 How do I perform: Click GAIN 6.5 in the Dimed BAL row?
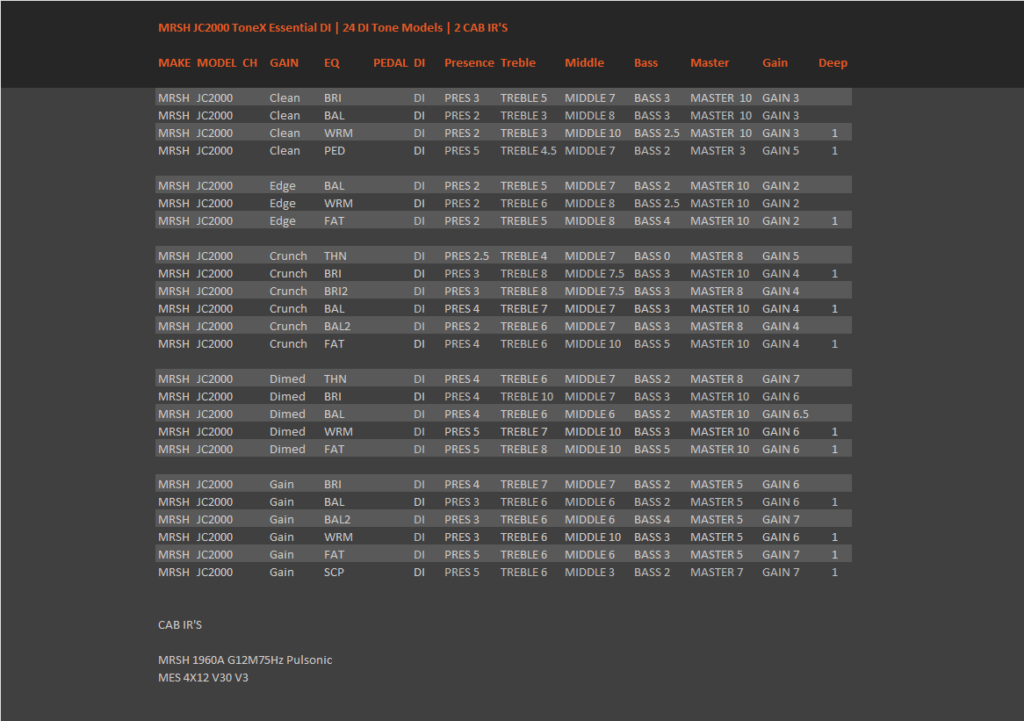[x=785, y=415]
